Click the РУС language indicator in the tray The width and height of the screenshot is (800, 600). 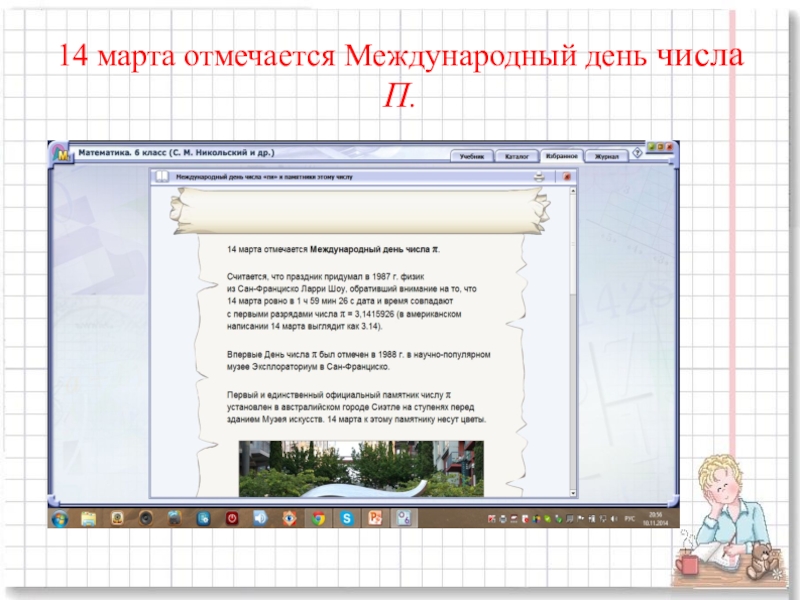point(631,519)
